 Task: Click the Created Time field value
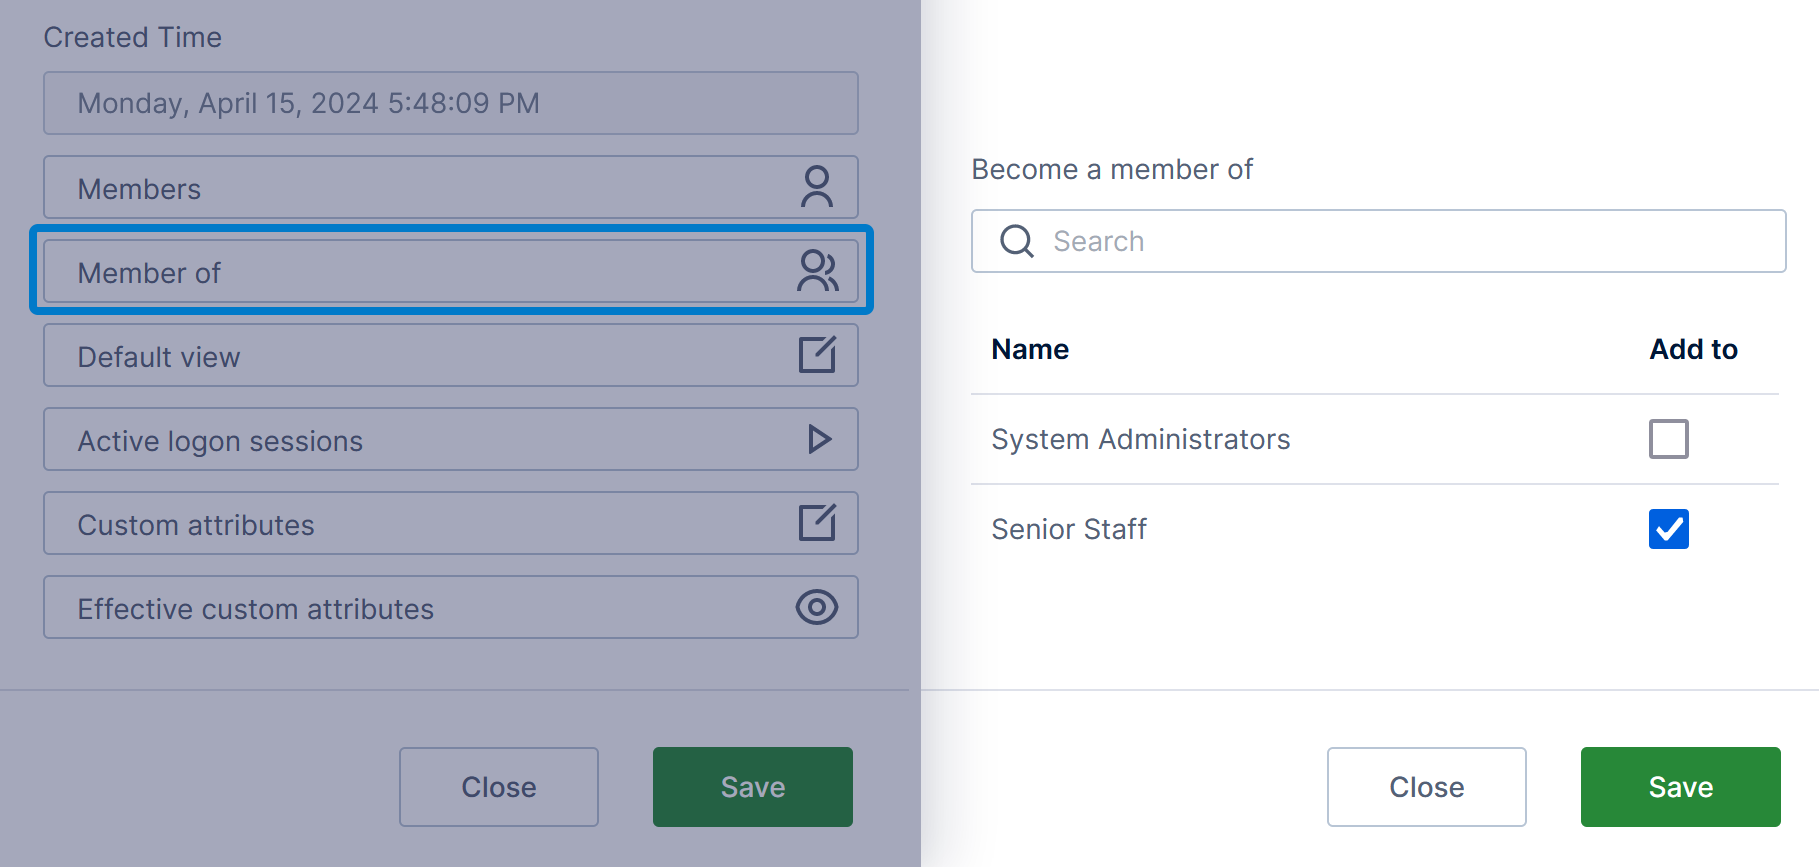pos(451,103)
